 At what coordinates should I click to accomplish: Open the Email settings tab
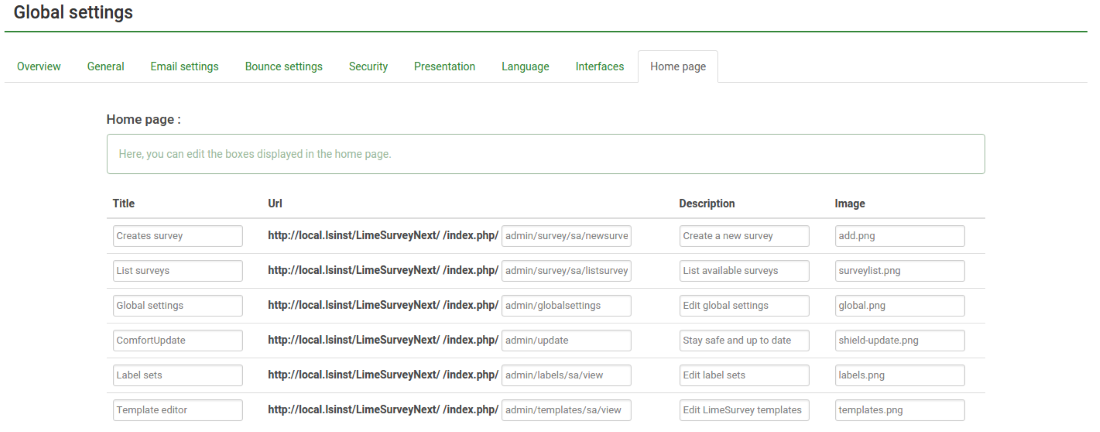184,67
